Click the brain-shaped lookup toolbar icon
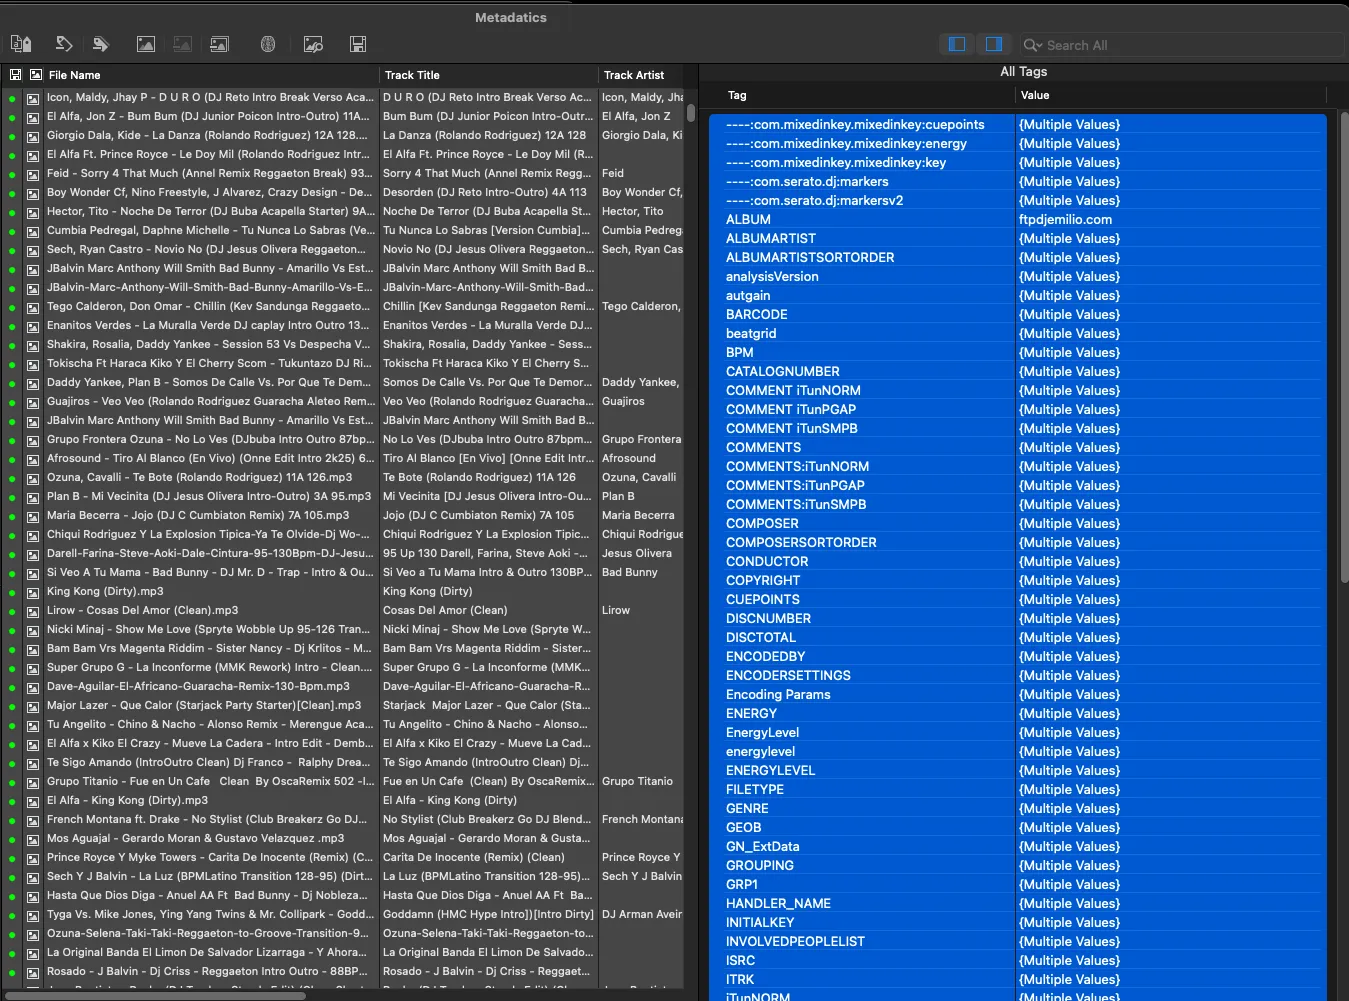The width and height of the screenshot is (1349, 1001). click(268, 44)
